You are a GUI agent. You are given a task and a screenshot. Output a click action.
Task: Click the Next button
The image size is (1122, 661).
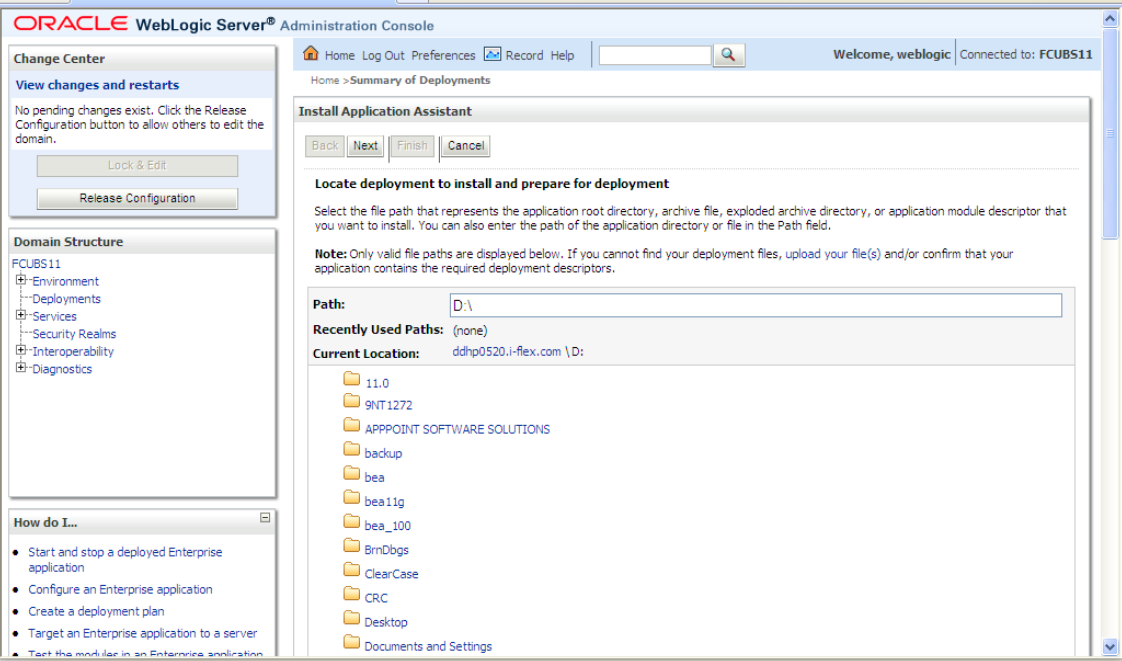pyautogui.click(x=364, y=146)
